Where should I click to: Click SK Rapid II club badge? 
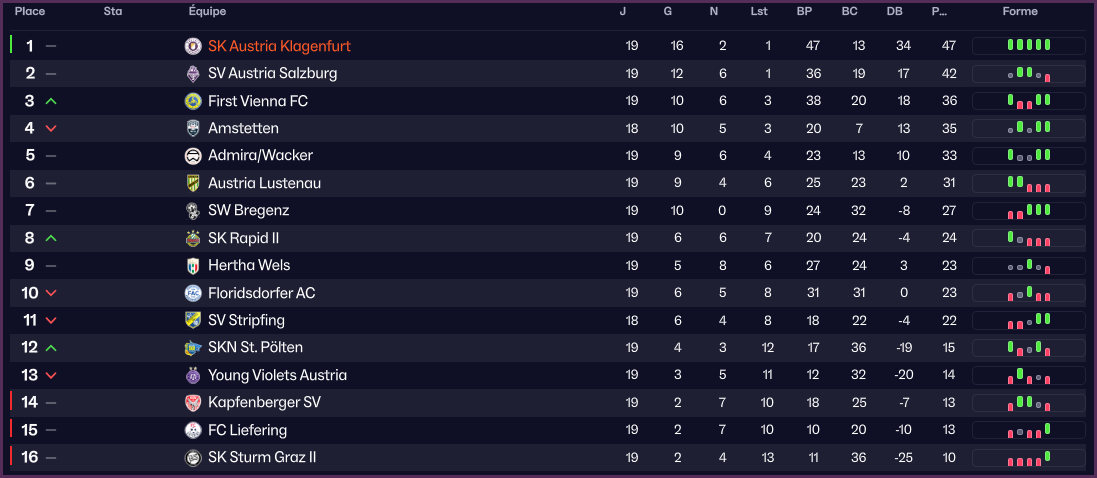[193, 238]
